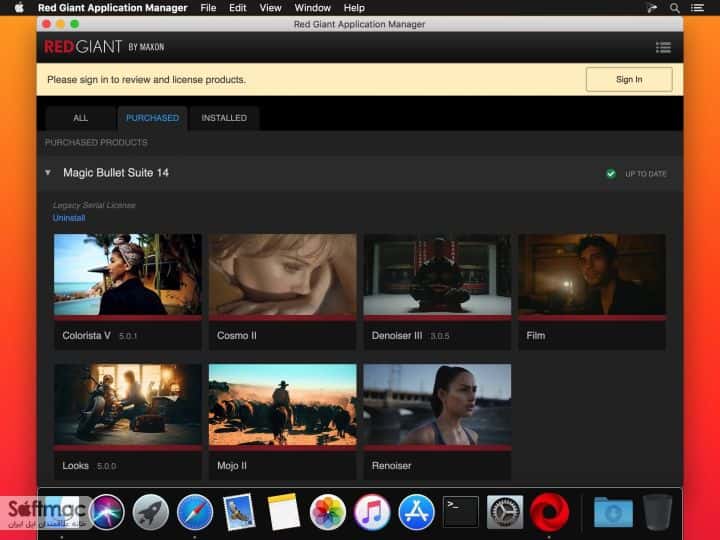Open Photos app in the dock
The width and height of the screenshot is (720, 540).
(x=327, y=512)
